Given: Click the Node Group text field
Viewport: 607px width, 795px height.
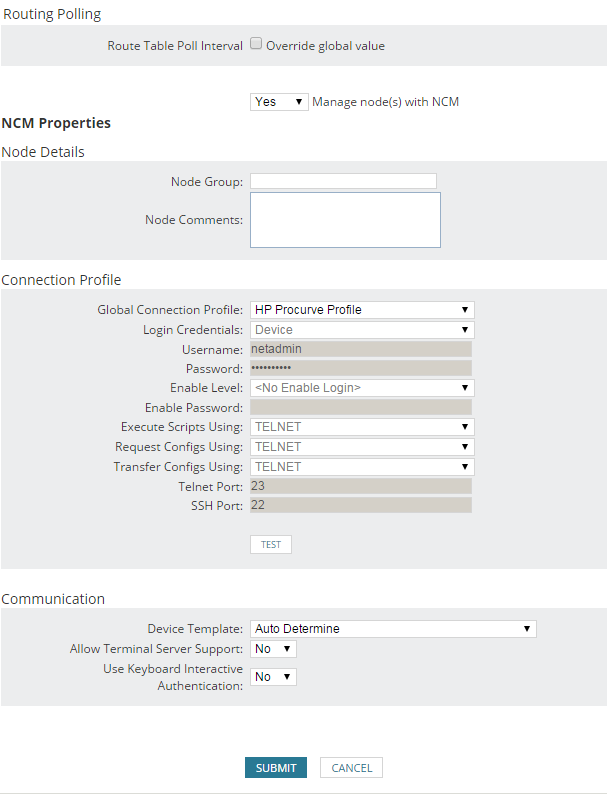Looking at the screenshot, I should pos(343,181).
